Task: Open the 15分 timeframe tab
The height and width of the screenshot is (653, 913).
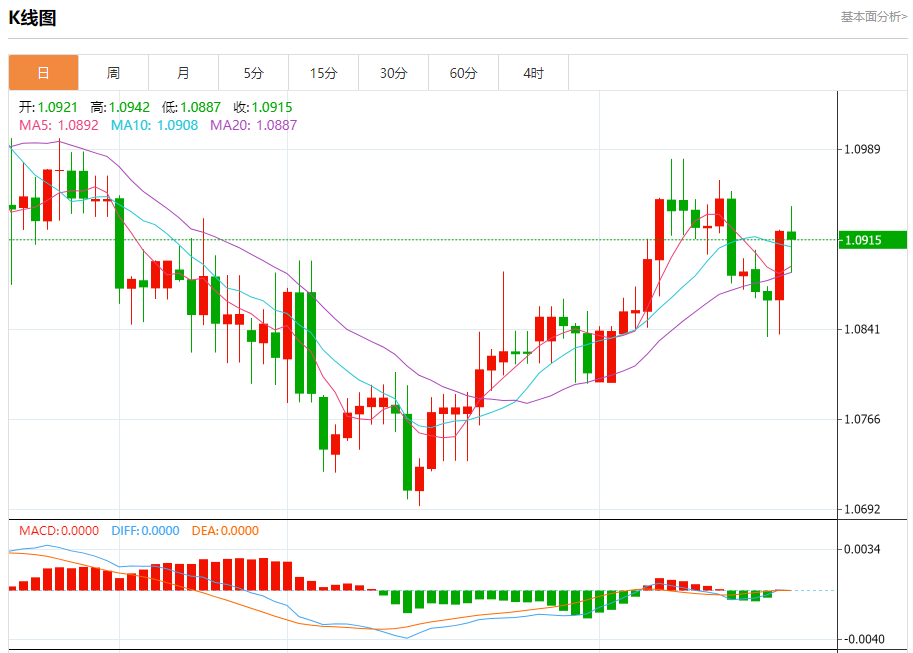Action: 323,73
